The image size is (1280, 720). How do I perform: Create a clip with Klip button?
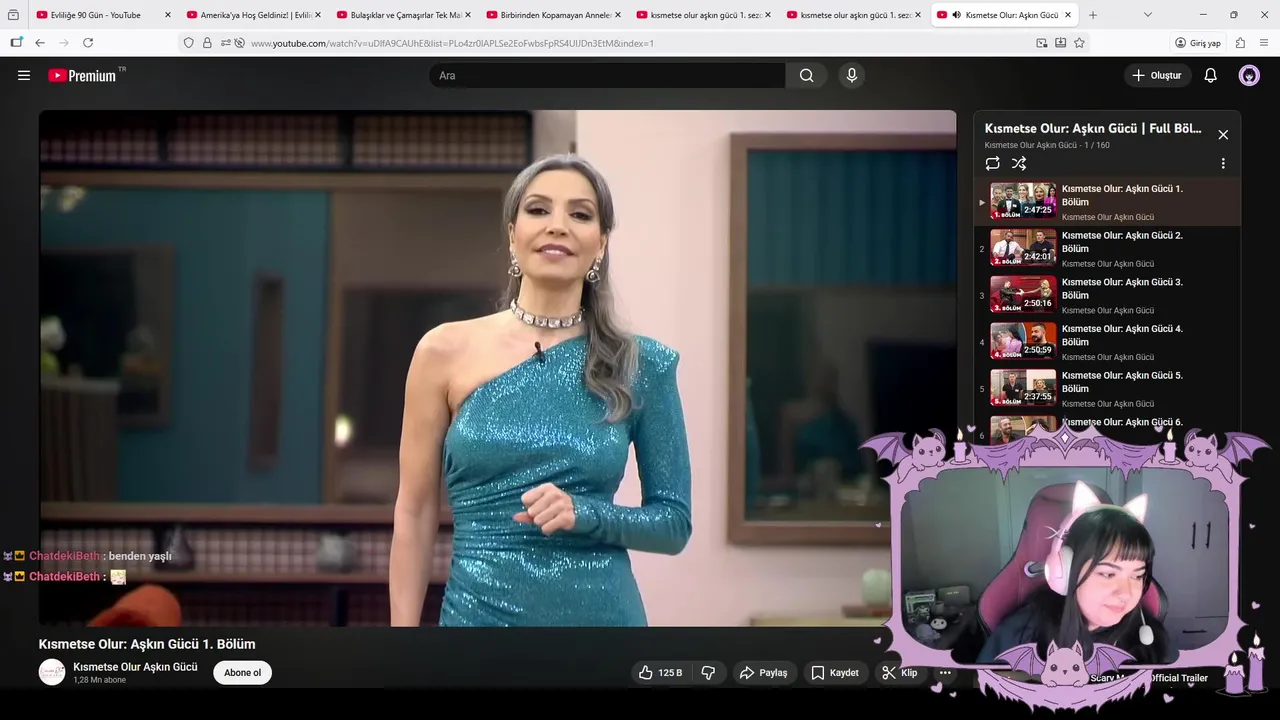coord(899,673)
